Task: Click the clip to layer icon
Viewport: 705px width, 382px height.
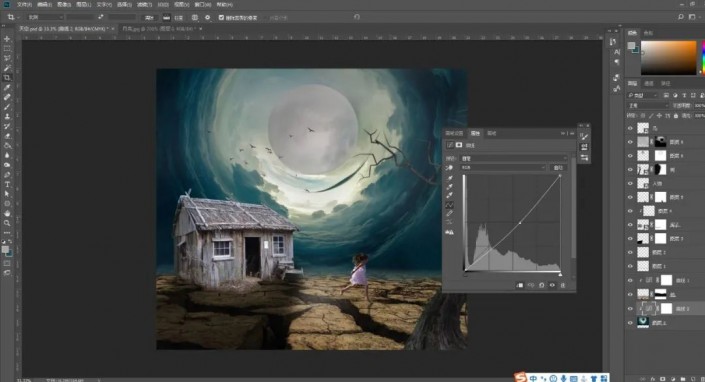Action: point(519,285)
